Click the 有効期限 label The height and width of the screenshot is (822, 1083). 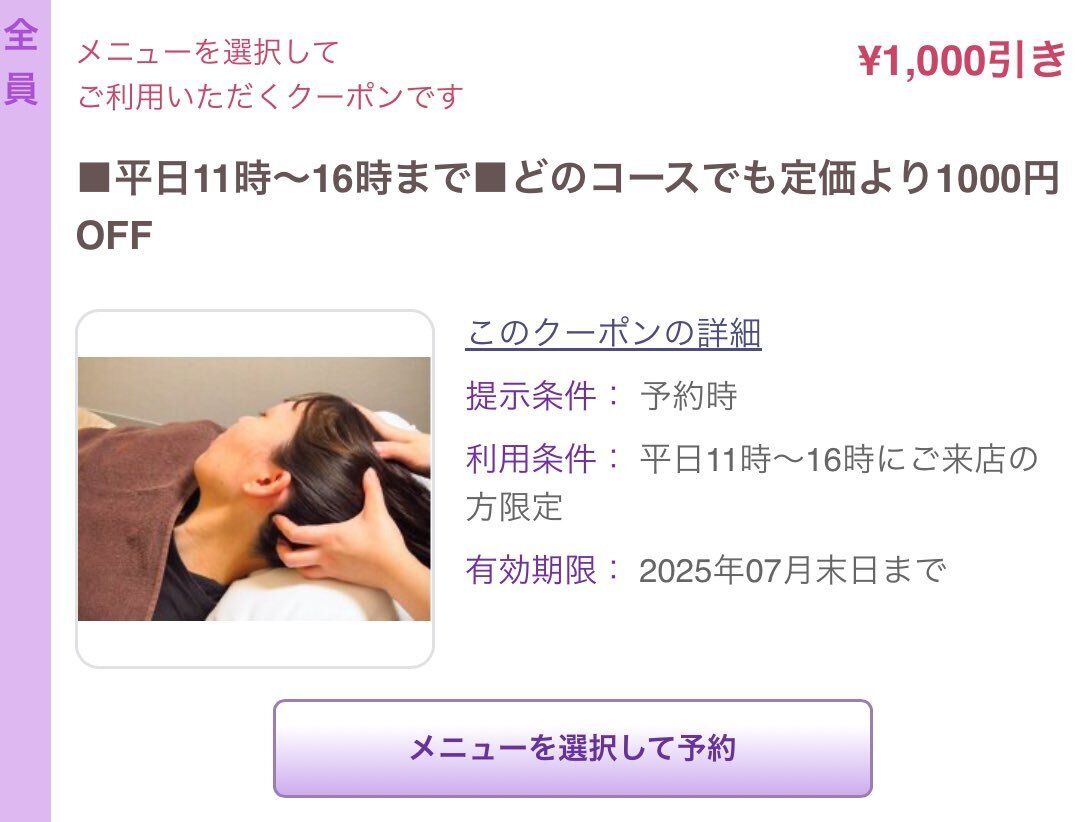pos(530,570)
